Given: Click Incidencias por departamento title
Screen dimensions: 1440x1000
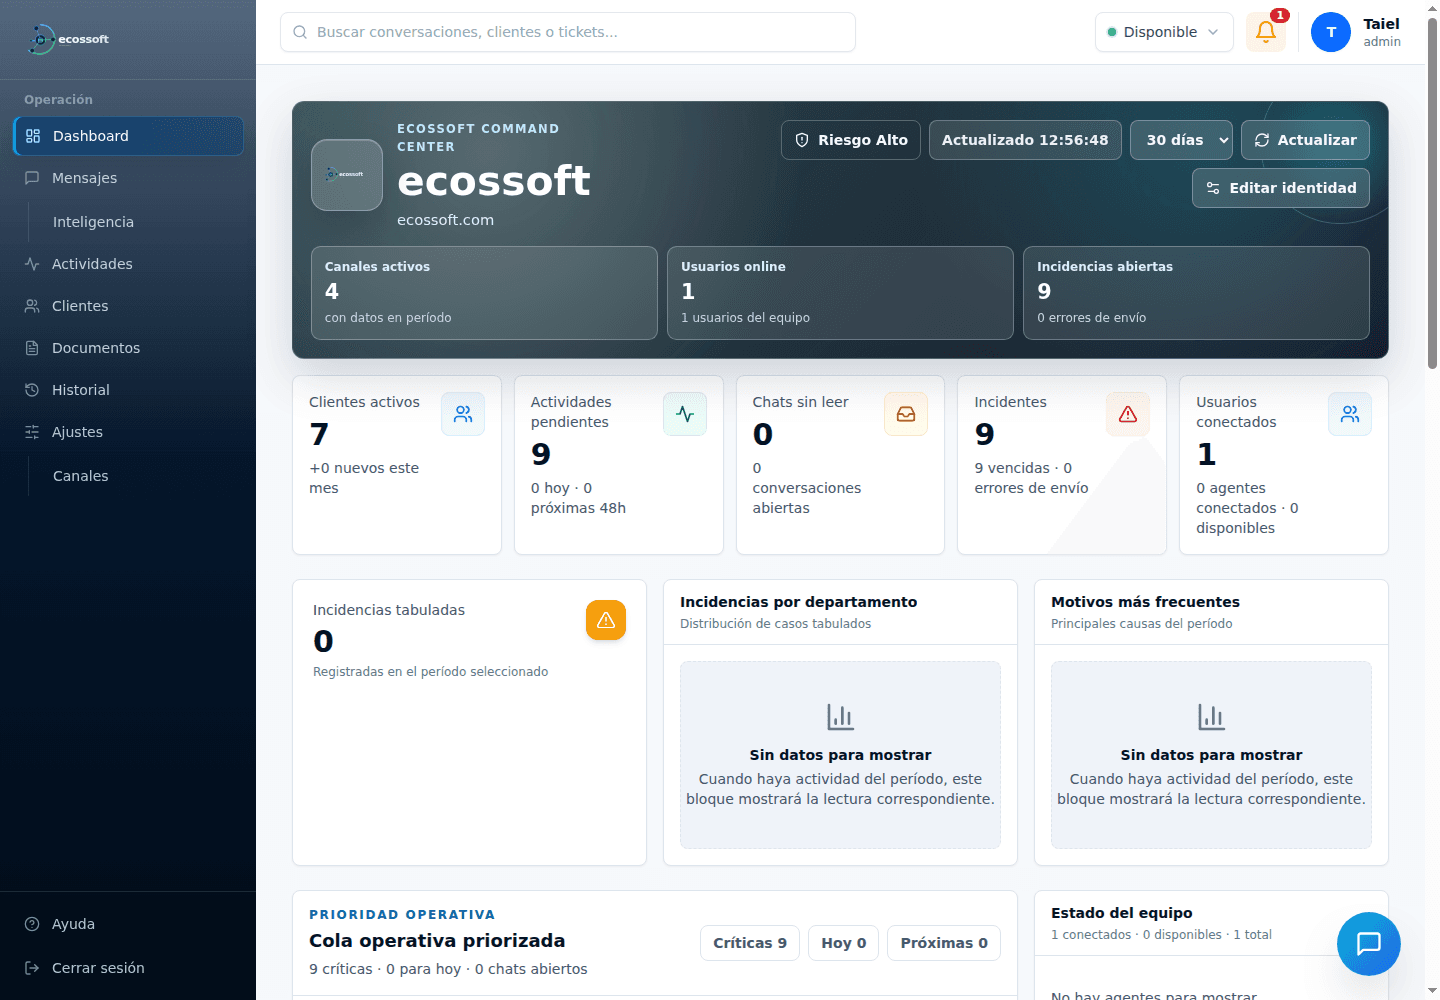Looking at the screenshot, I should tap(799, 602).
